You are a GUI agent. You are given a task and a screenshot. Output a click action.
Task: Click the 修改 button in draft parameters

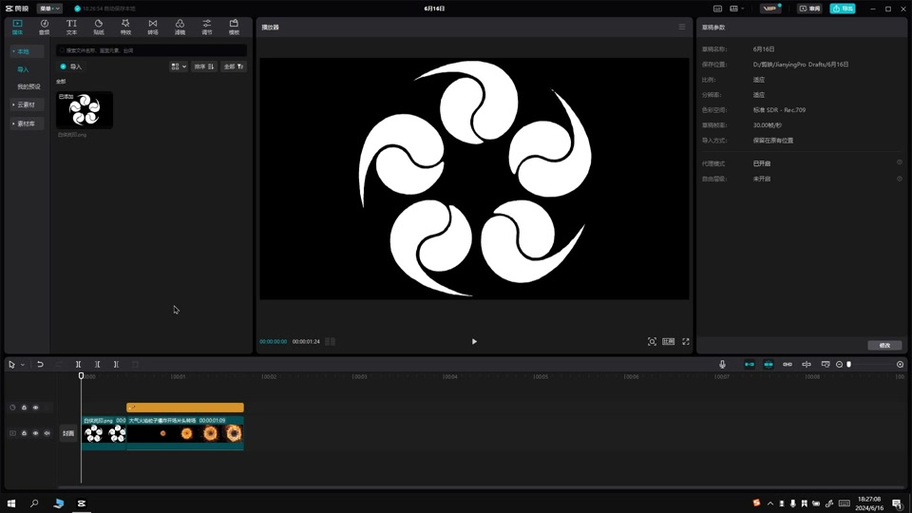[885, 345]
